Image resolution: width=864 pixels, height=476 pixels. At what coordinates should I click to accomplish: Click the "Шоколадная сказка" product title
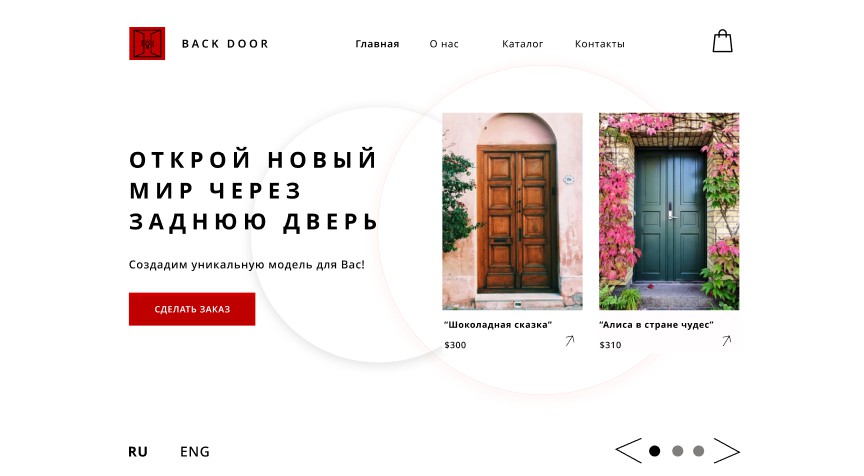click(498, 324)
